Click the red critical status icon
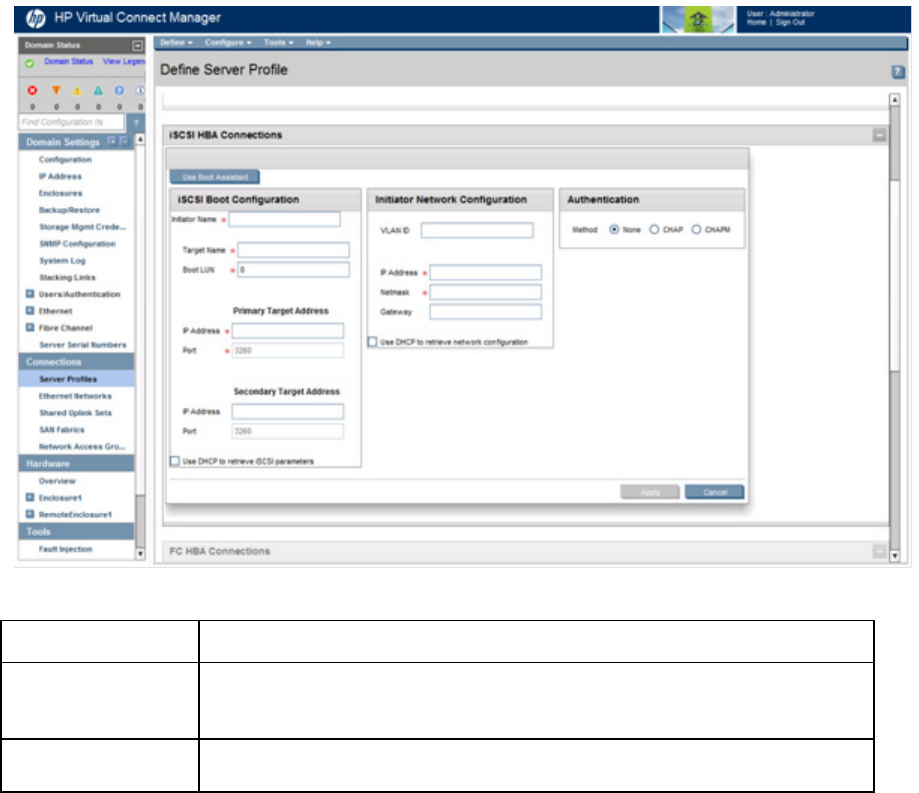The height and width of the screenshot is (793, 919). [32, 90]
